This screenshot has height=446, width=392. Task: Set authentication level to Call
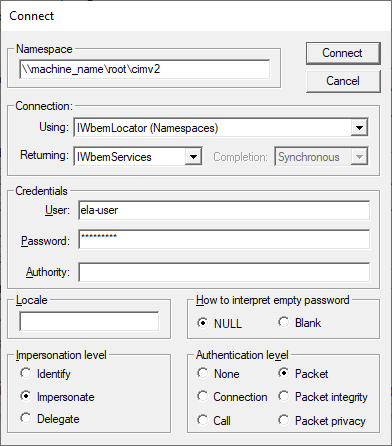coord(214,420)
